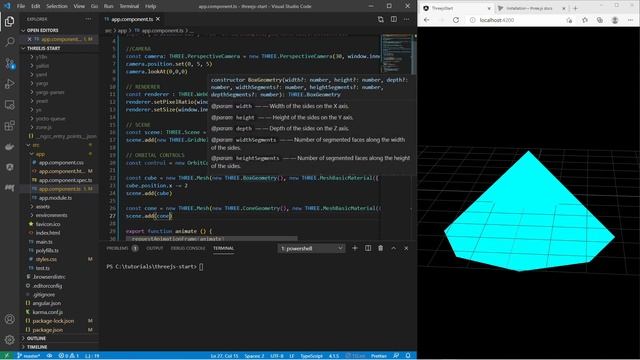Open the Remote Explorer view

9,105
